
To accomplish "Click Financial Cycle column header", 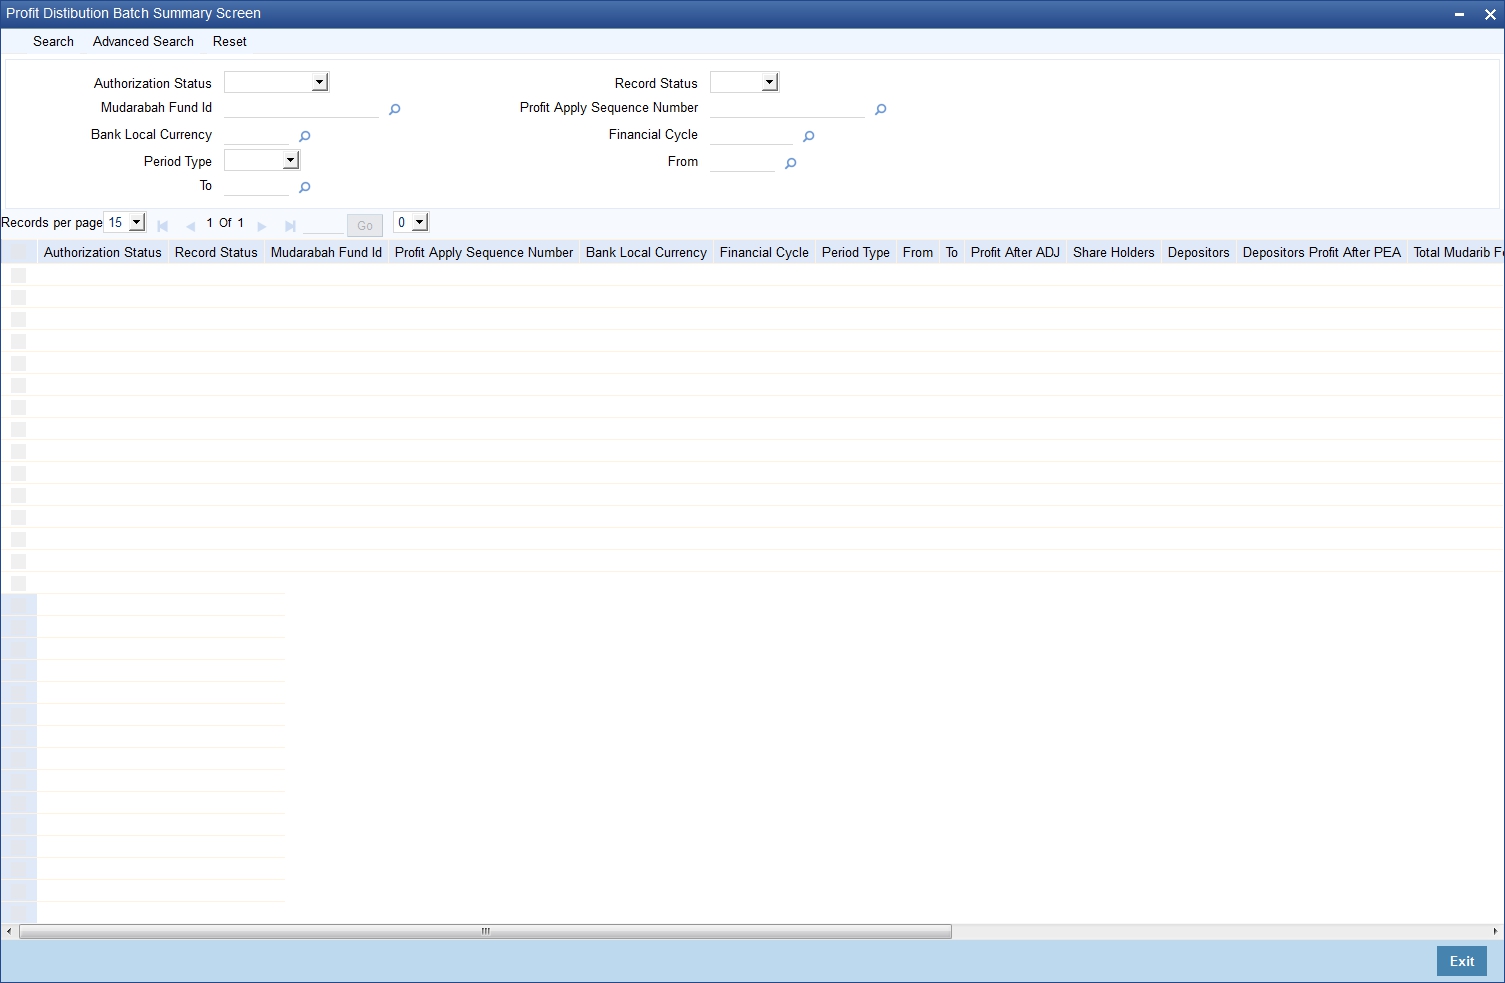I will [x=764, y=252].
